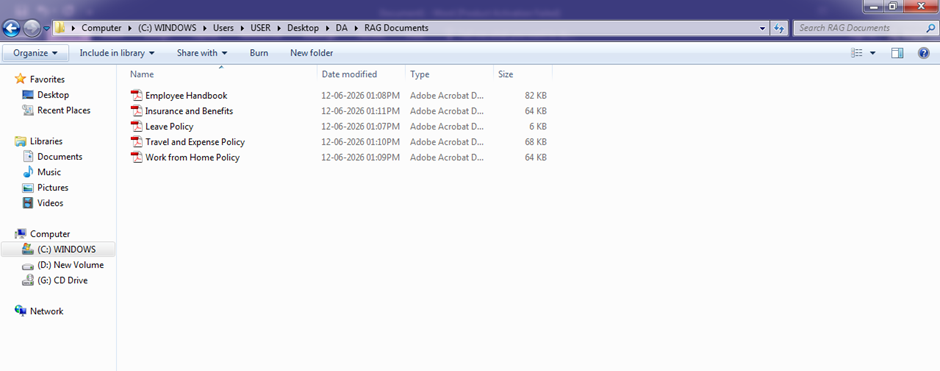Select Network in the navigation pane
The height and width of the screenshot is (371, 940).
[x=47, y=311]
